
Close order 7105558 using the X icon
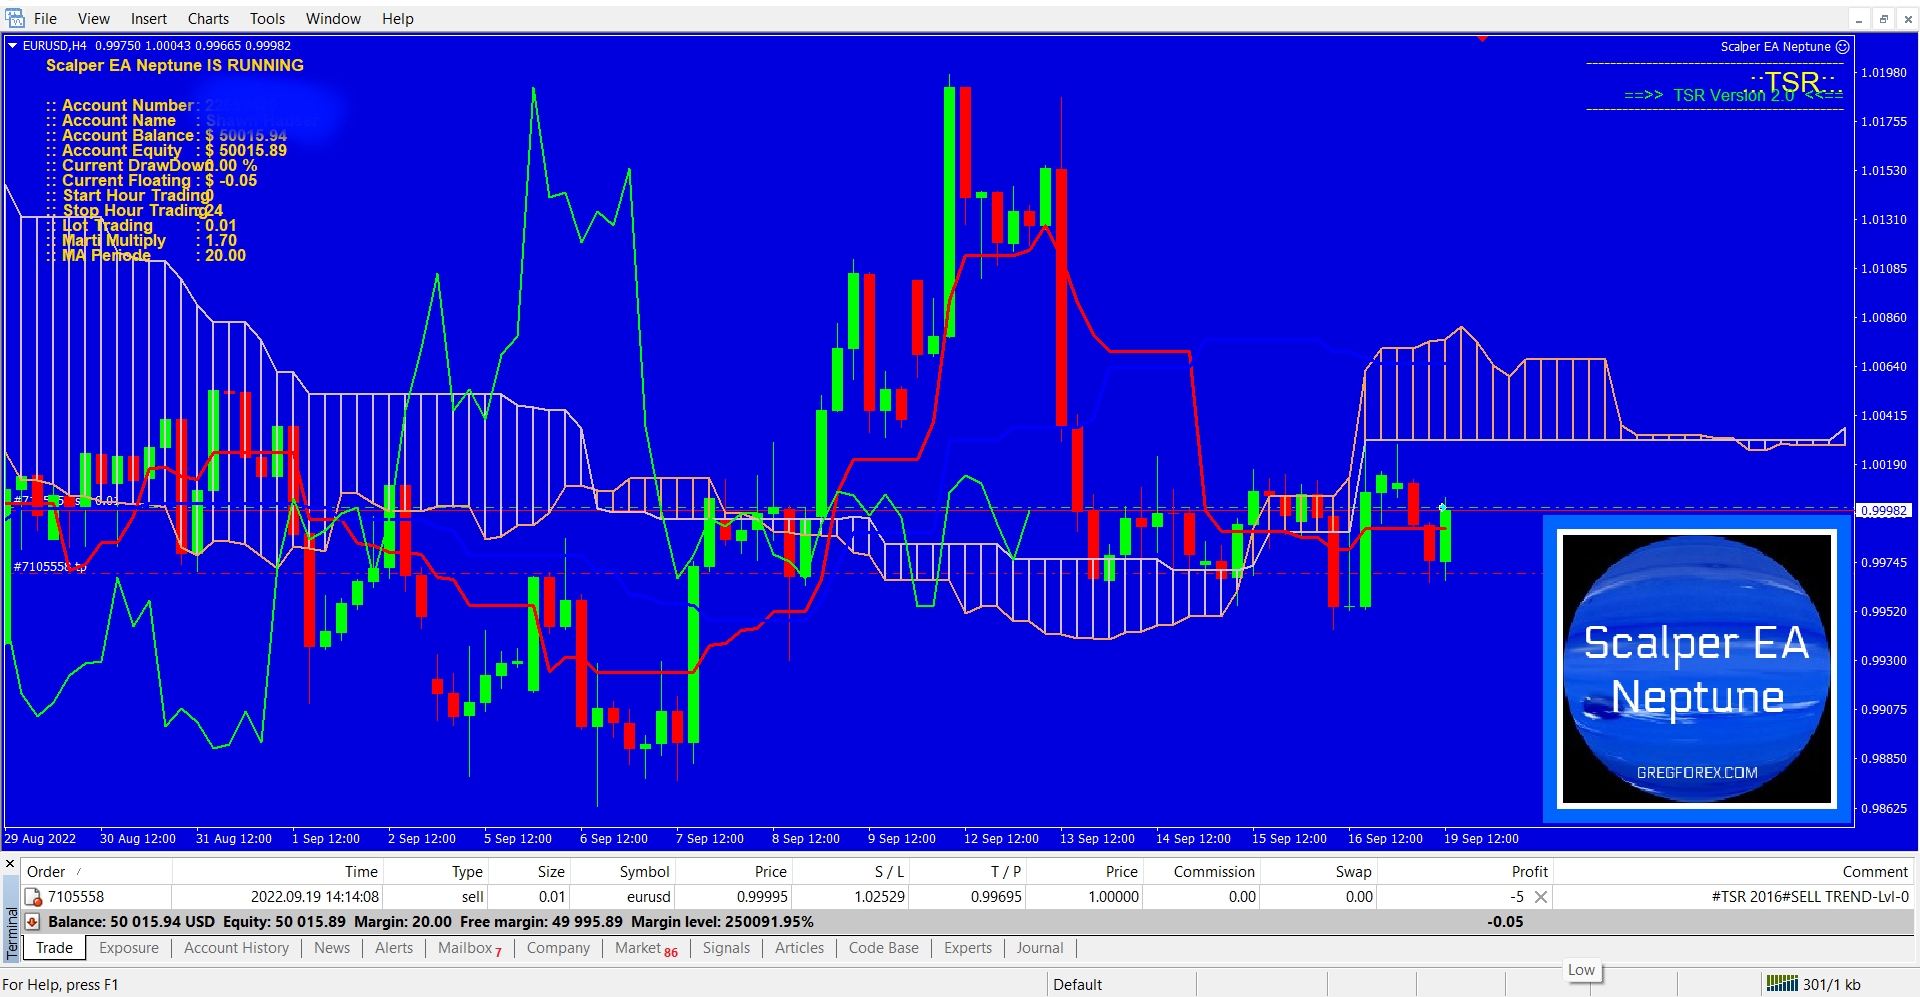point(1541,897)
